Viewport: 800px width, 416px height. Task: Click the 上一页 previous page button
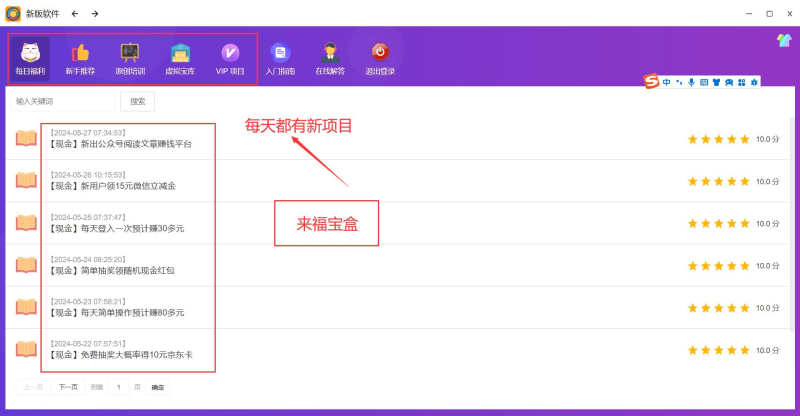33,387
